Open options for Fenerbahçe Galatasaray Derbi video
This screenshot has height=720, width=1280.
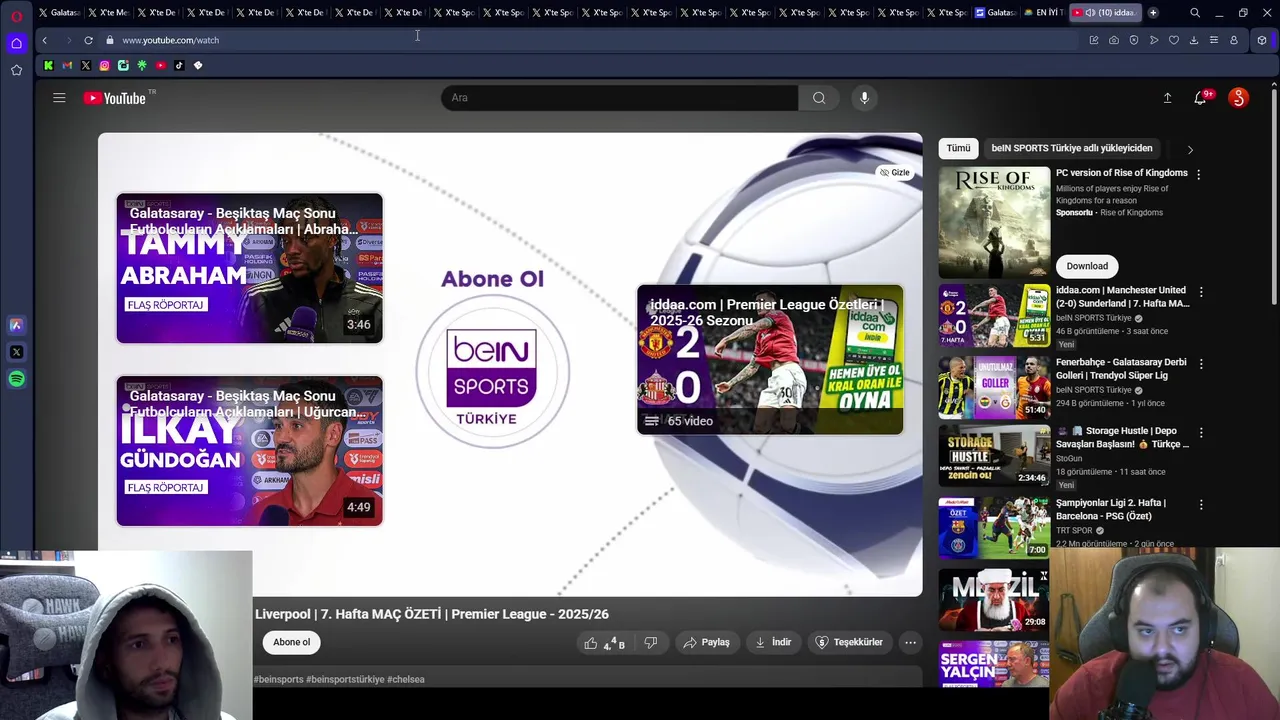tap(1201, 364)
